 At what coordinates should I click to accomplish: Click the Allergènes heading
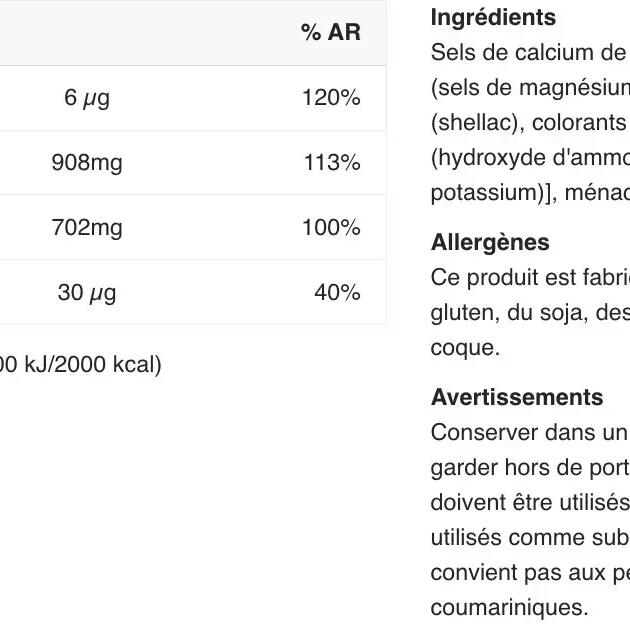[490, 243]
